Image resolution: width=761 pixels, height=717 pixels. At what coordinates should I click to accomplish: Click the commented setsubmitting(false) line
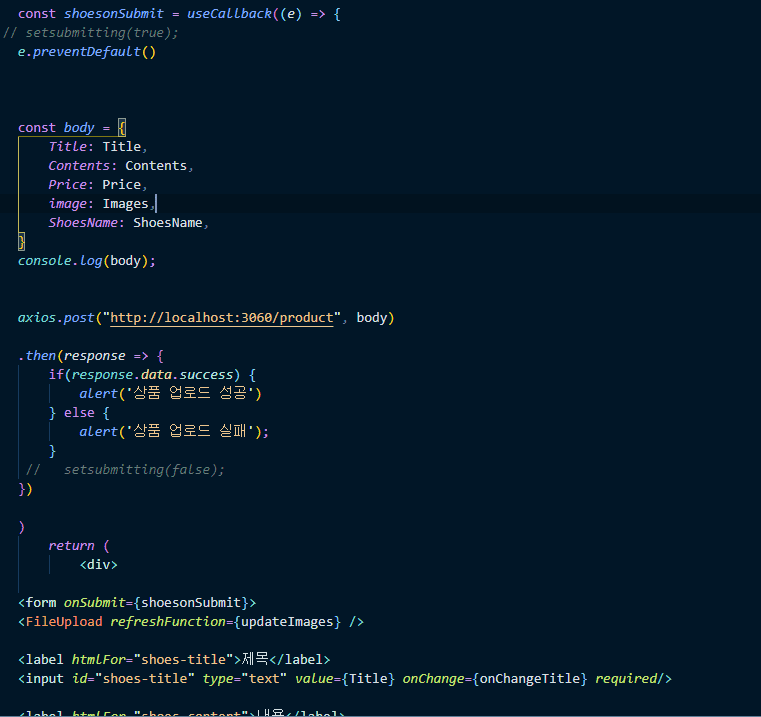pyautogui.click(x=125, y=470)
